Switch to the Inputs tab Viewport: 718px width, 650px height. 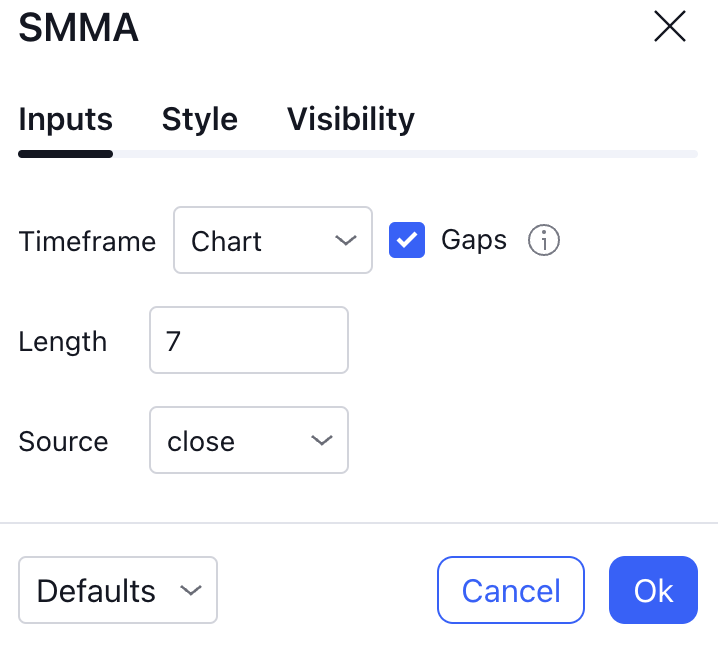tap(65, 120)
